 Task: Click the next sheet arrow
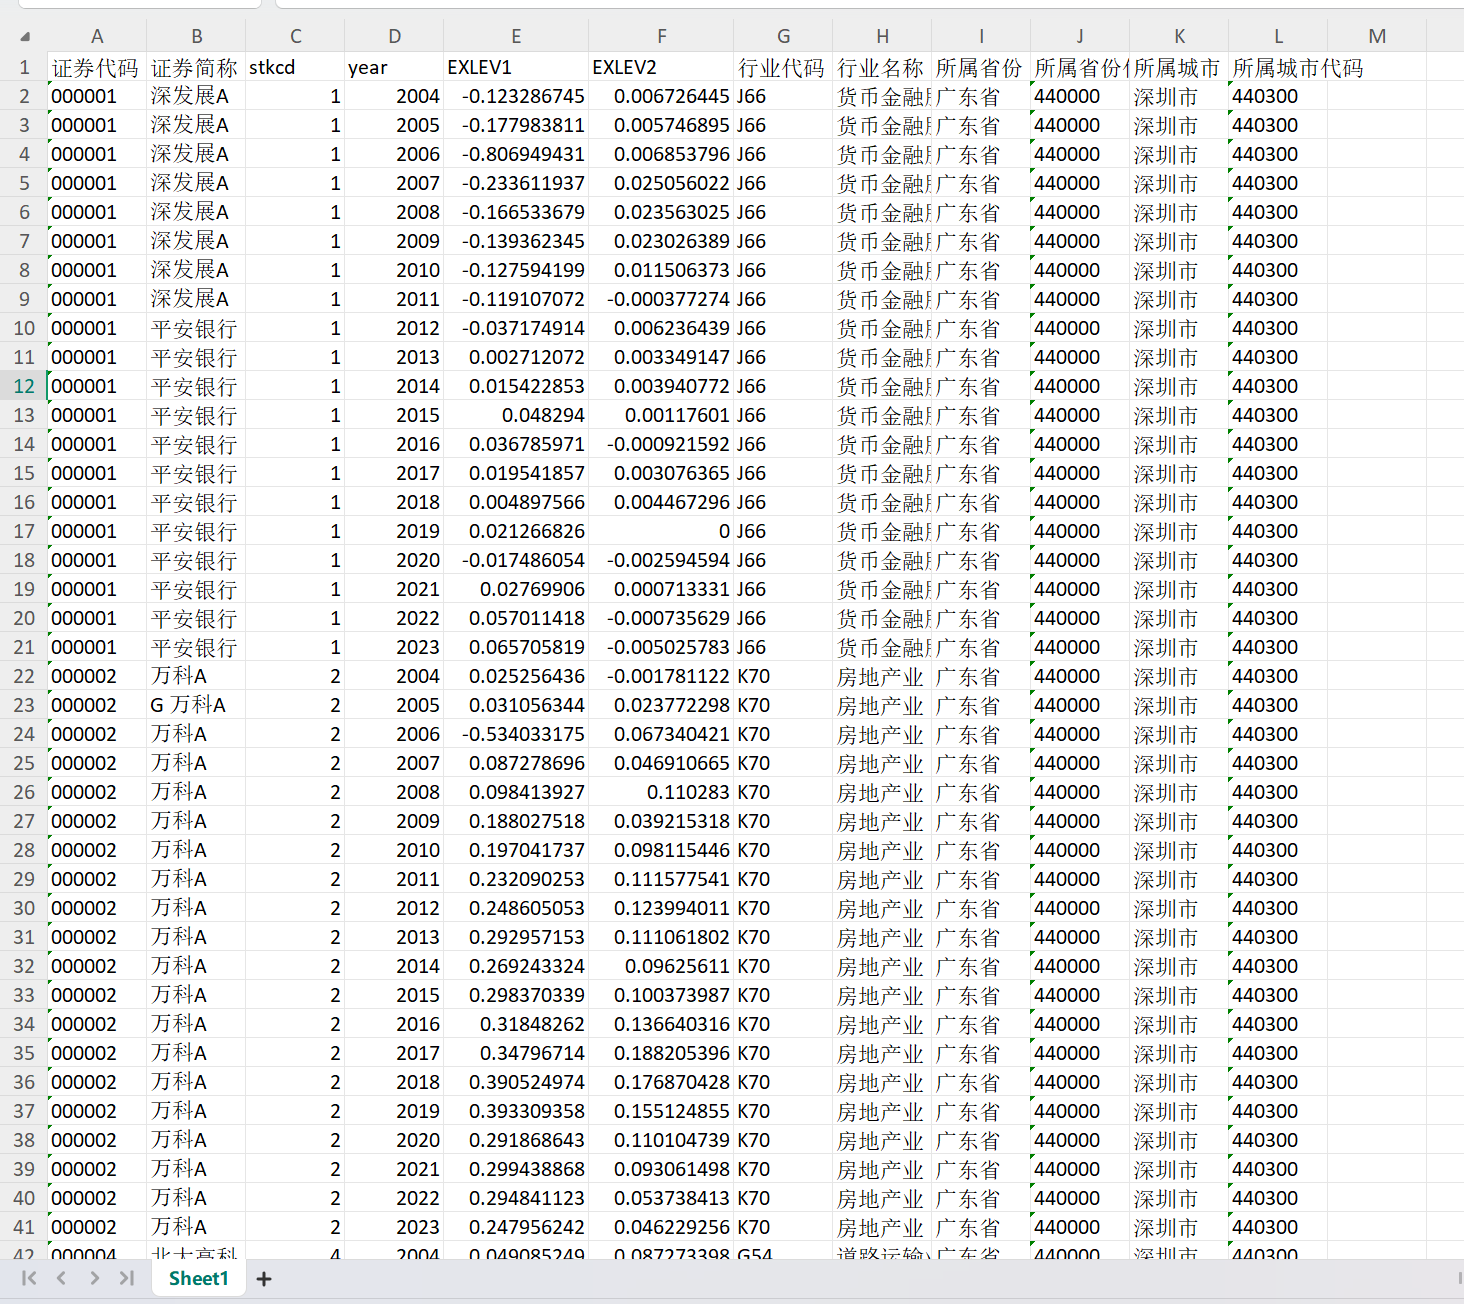pyautogui.click(x=94, y=1278)
